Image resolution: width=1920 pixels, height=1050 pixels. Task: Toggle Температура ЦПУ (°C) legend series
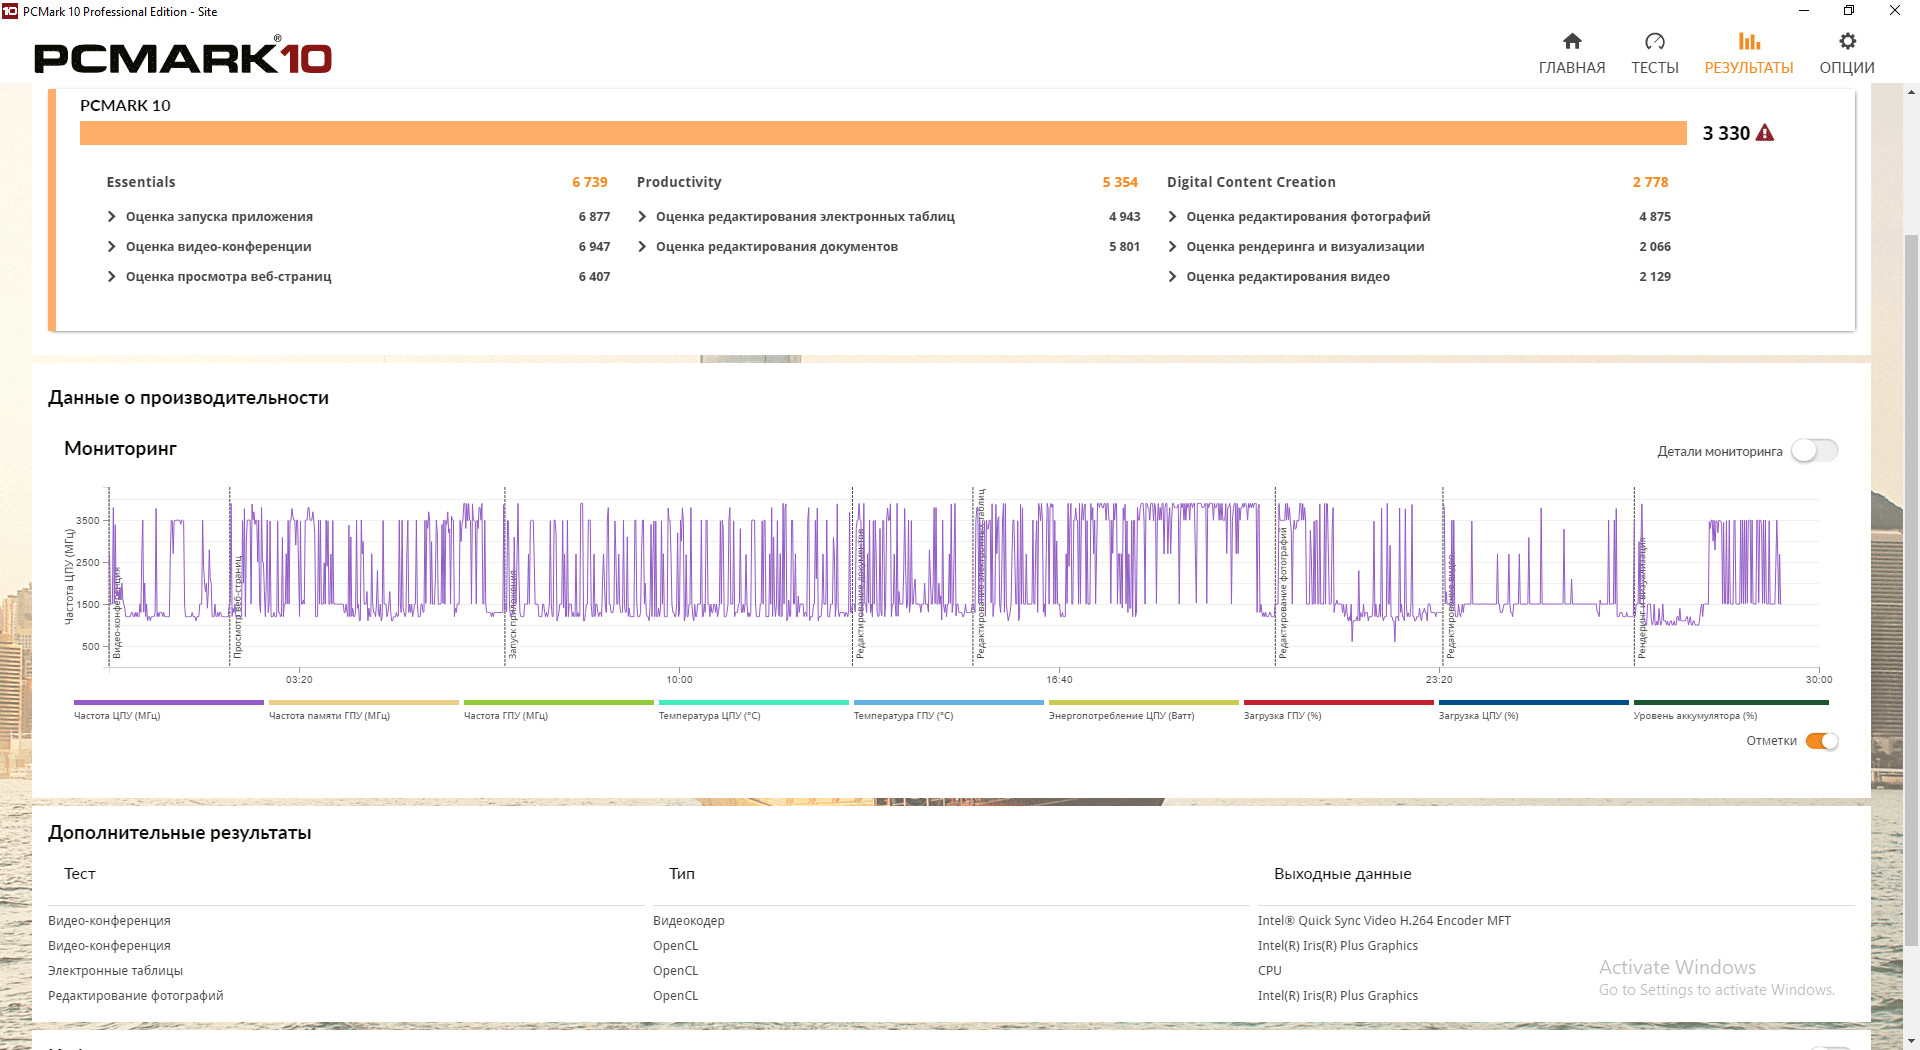[753, 710]
